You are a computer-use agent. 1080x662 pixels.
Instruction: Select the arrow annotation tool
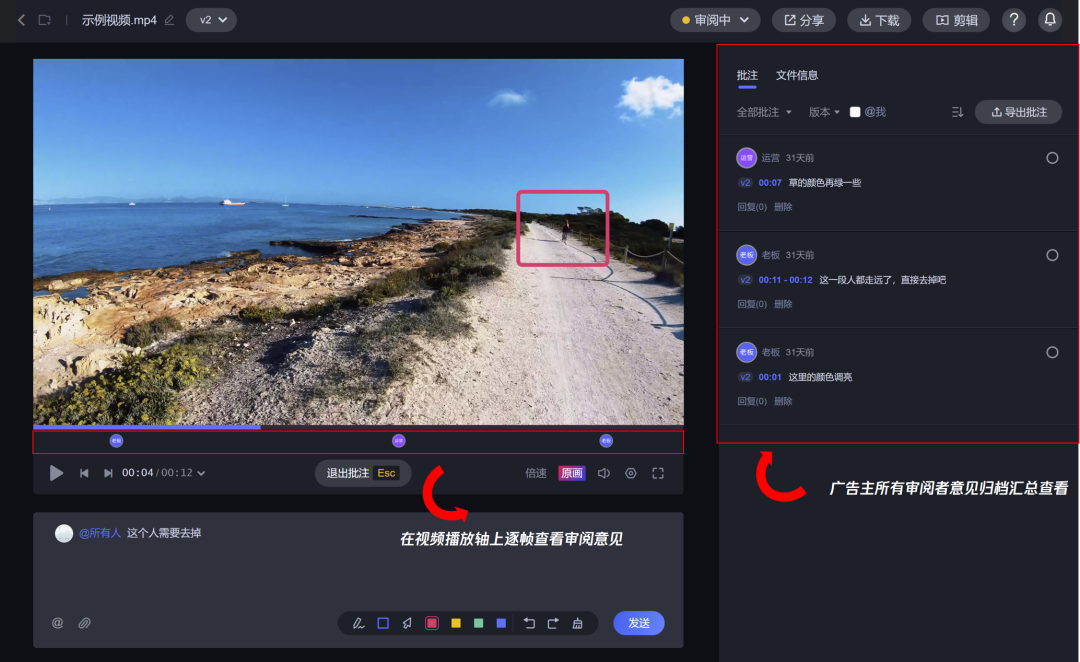pos(407,623)
